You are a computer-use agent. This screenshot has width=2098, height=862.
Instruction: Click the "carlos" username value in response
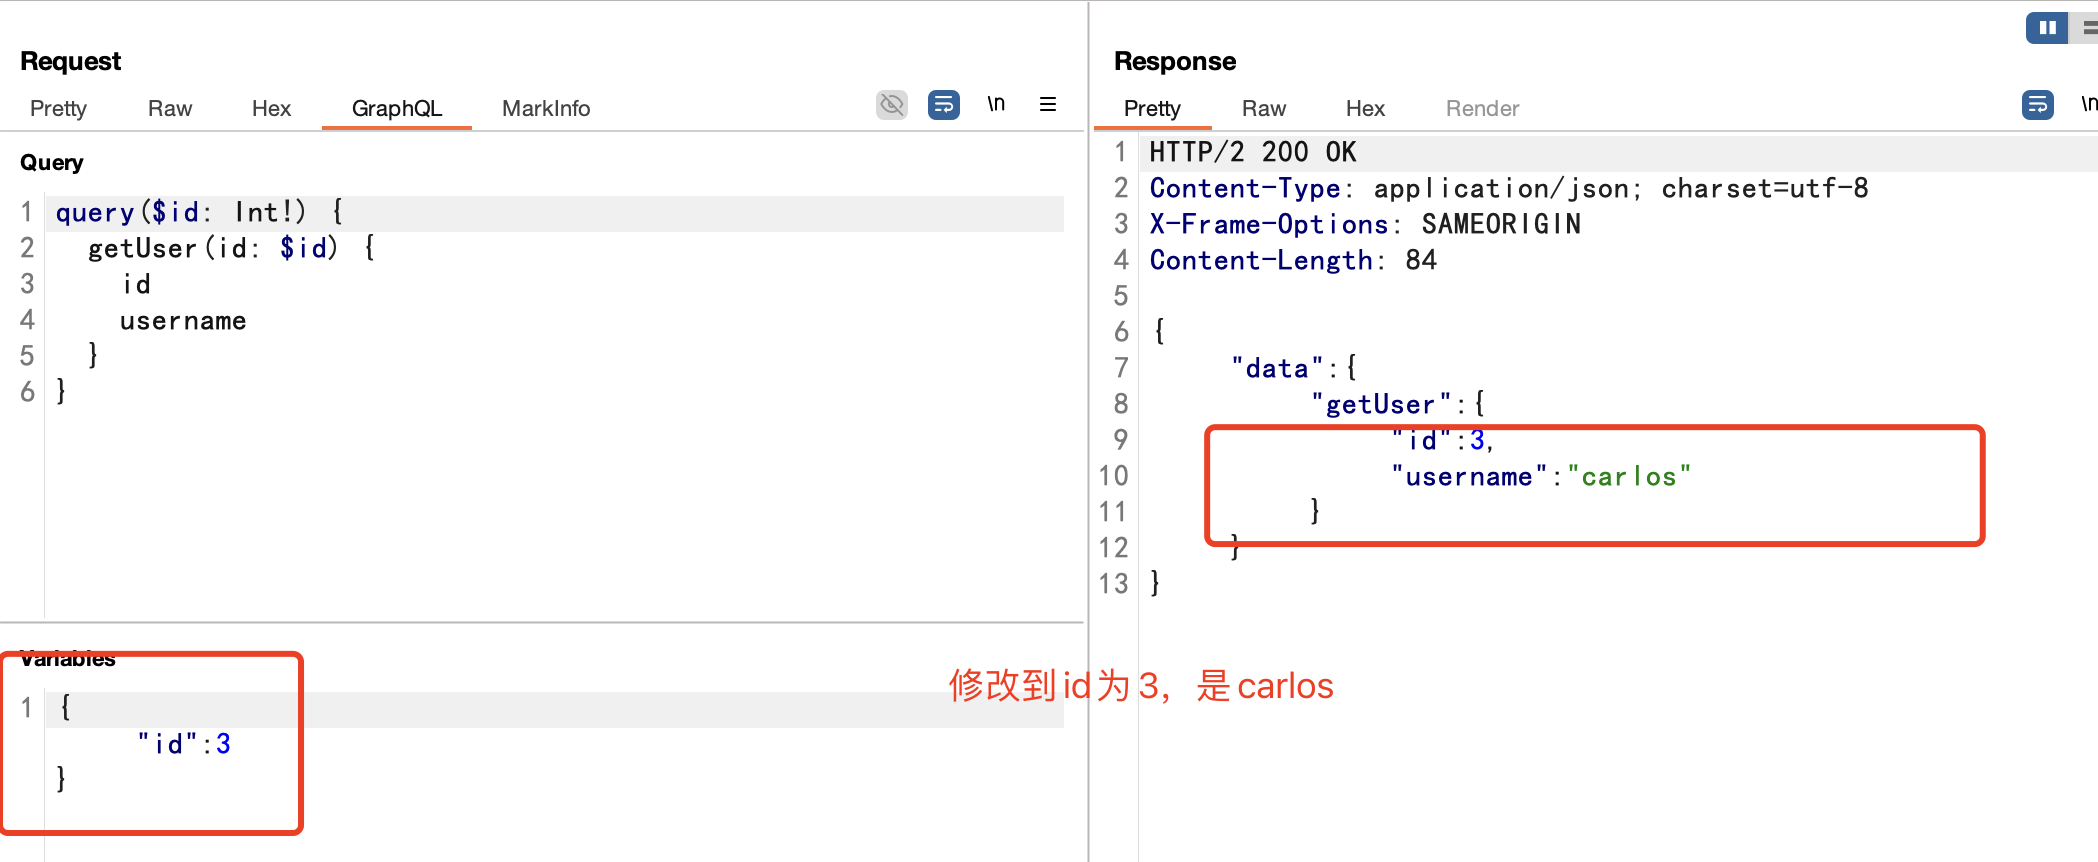(x=1628, y=477)
